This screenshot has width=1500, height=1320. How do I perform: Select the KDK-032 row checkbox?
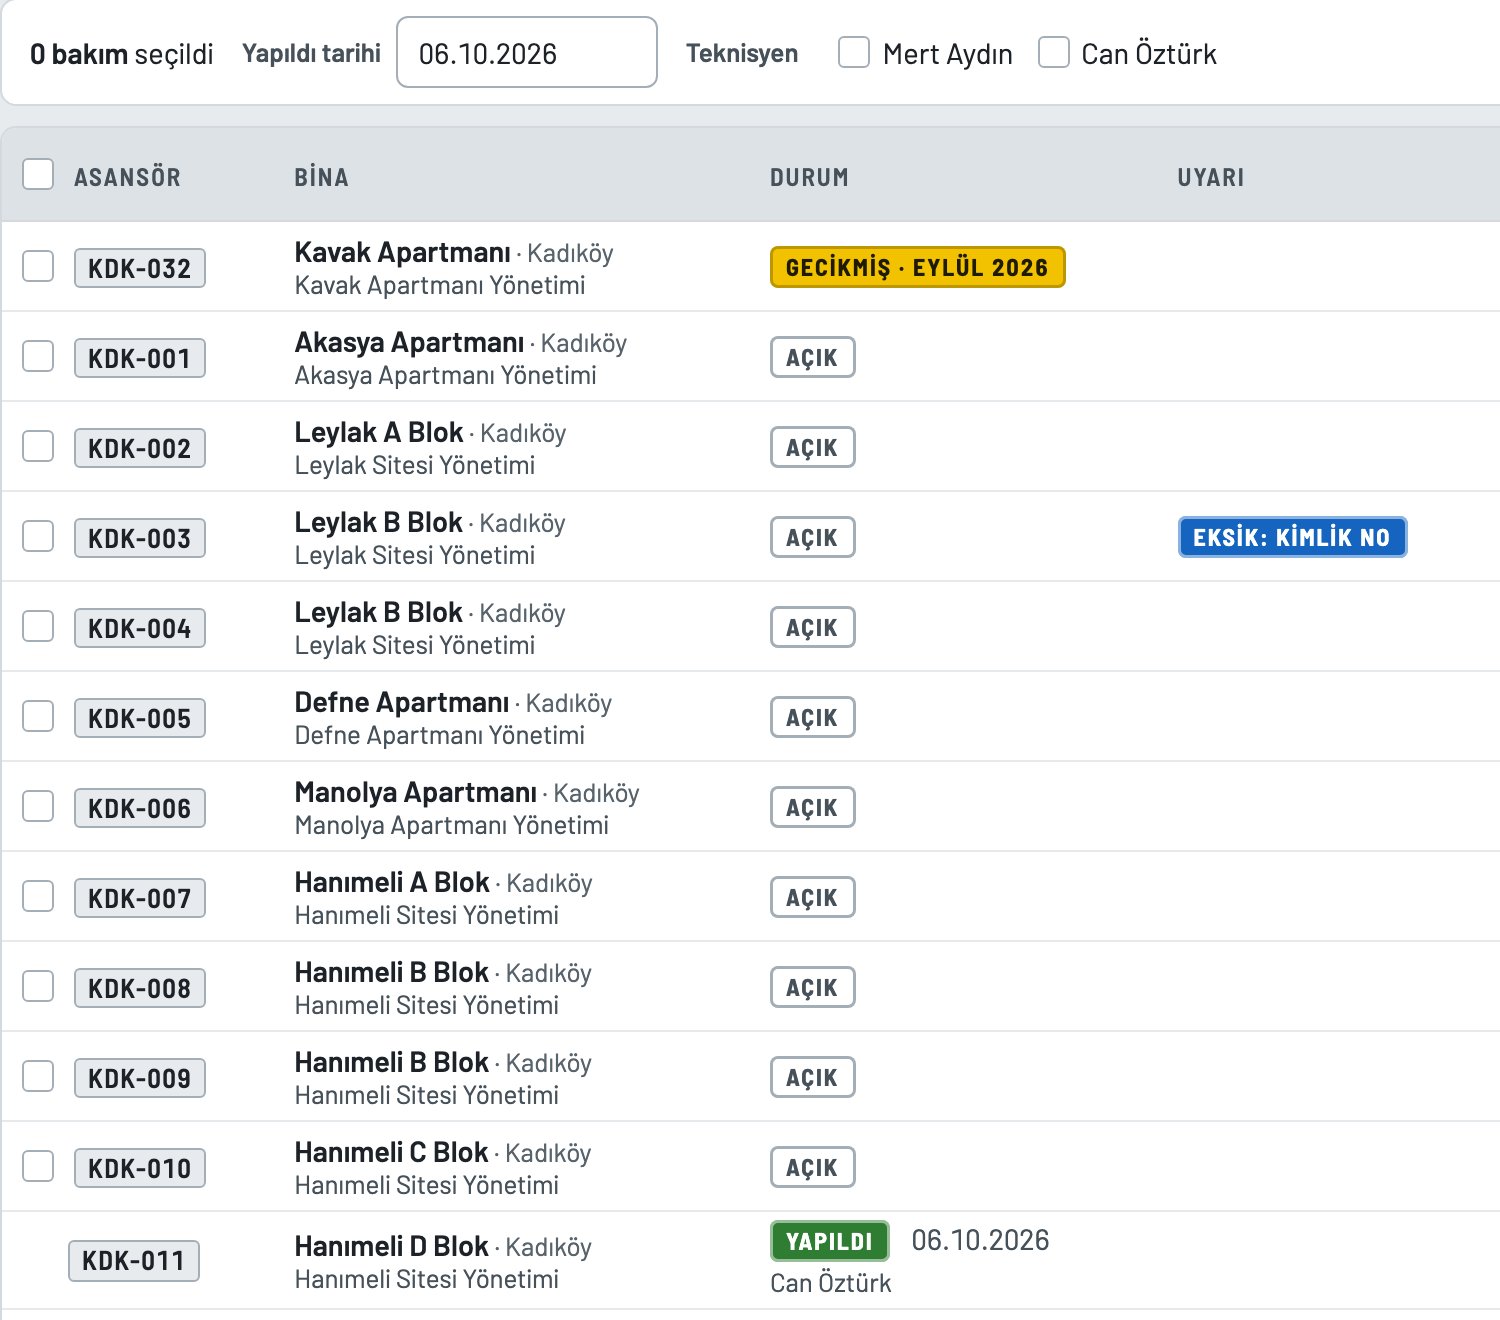coord(38,266)
